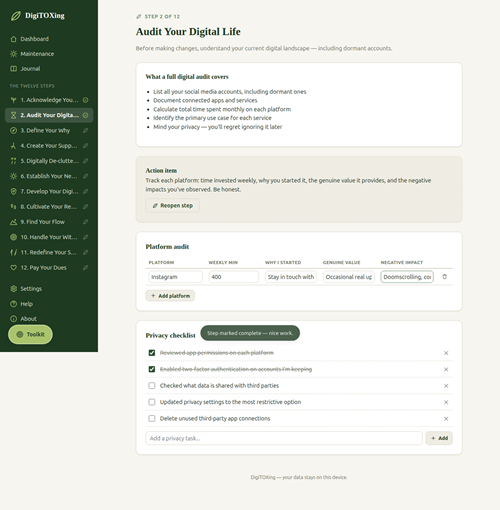
Task: Open the About info icon
Action: 13,319
